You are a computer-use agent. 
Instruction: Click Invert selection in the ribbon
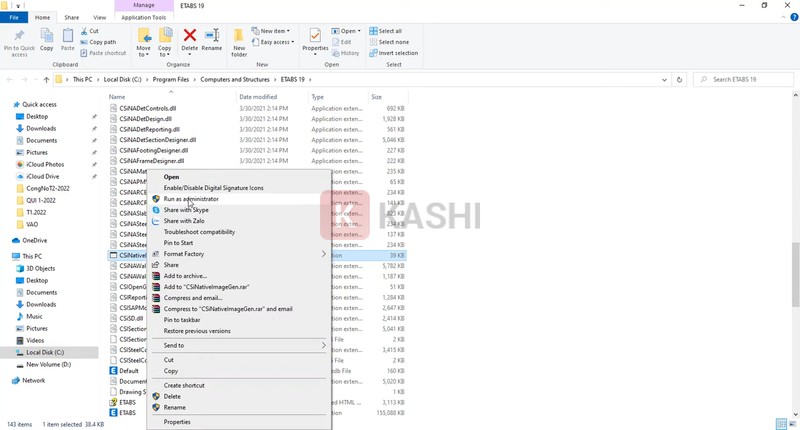[x=397, y=53]
